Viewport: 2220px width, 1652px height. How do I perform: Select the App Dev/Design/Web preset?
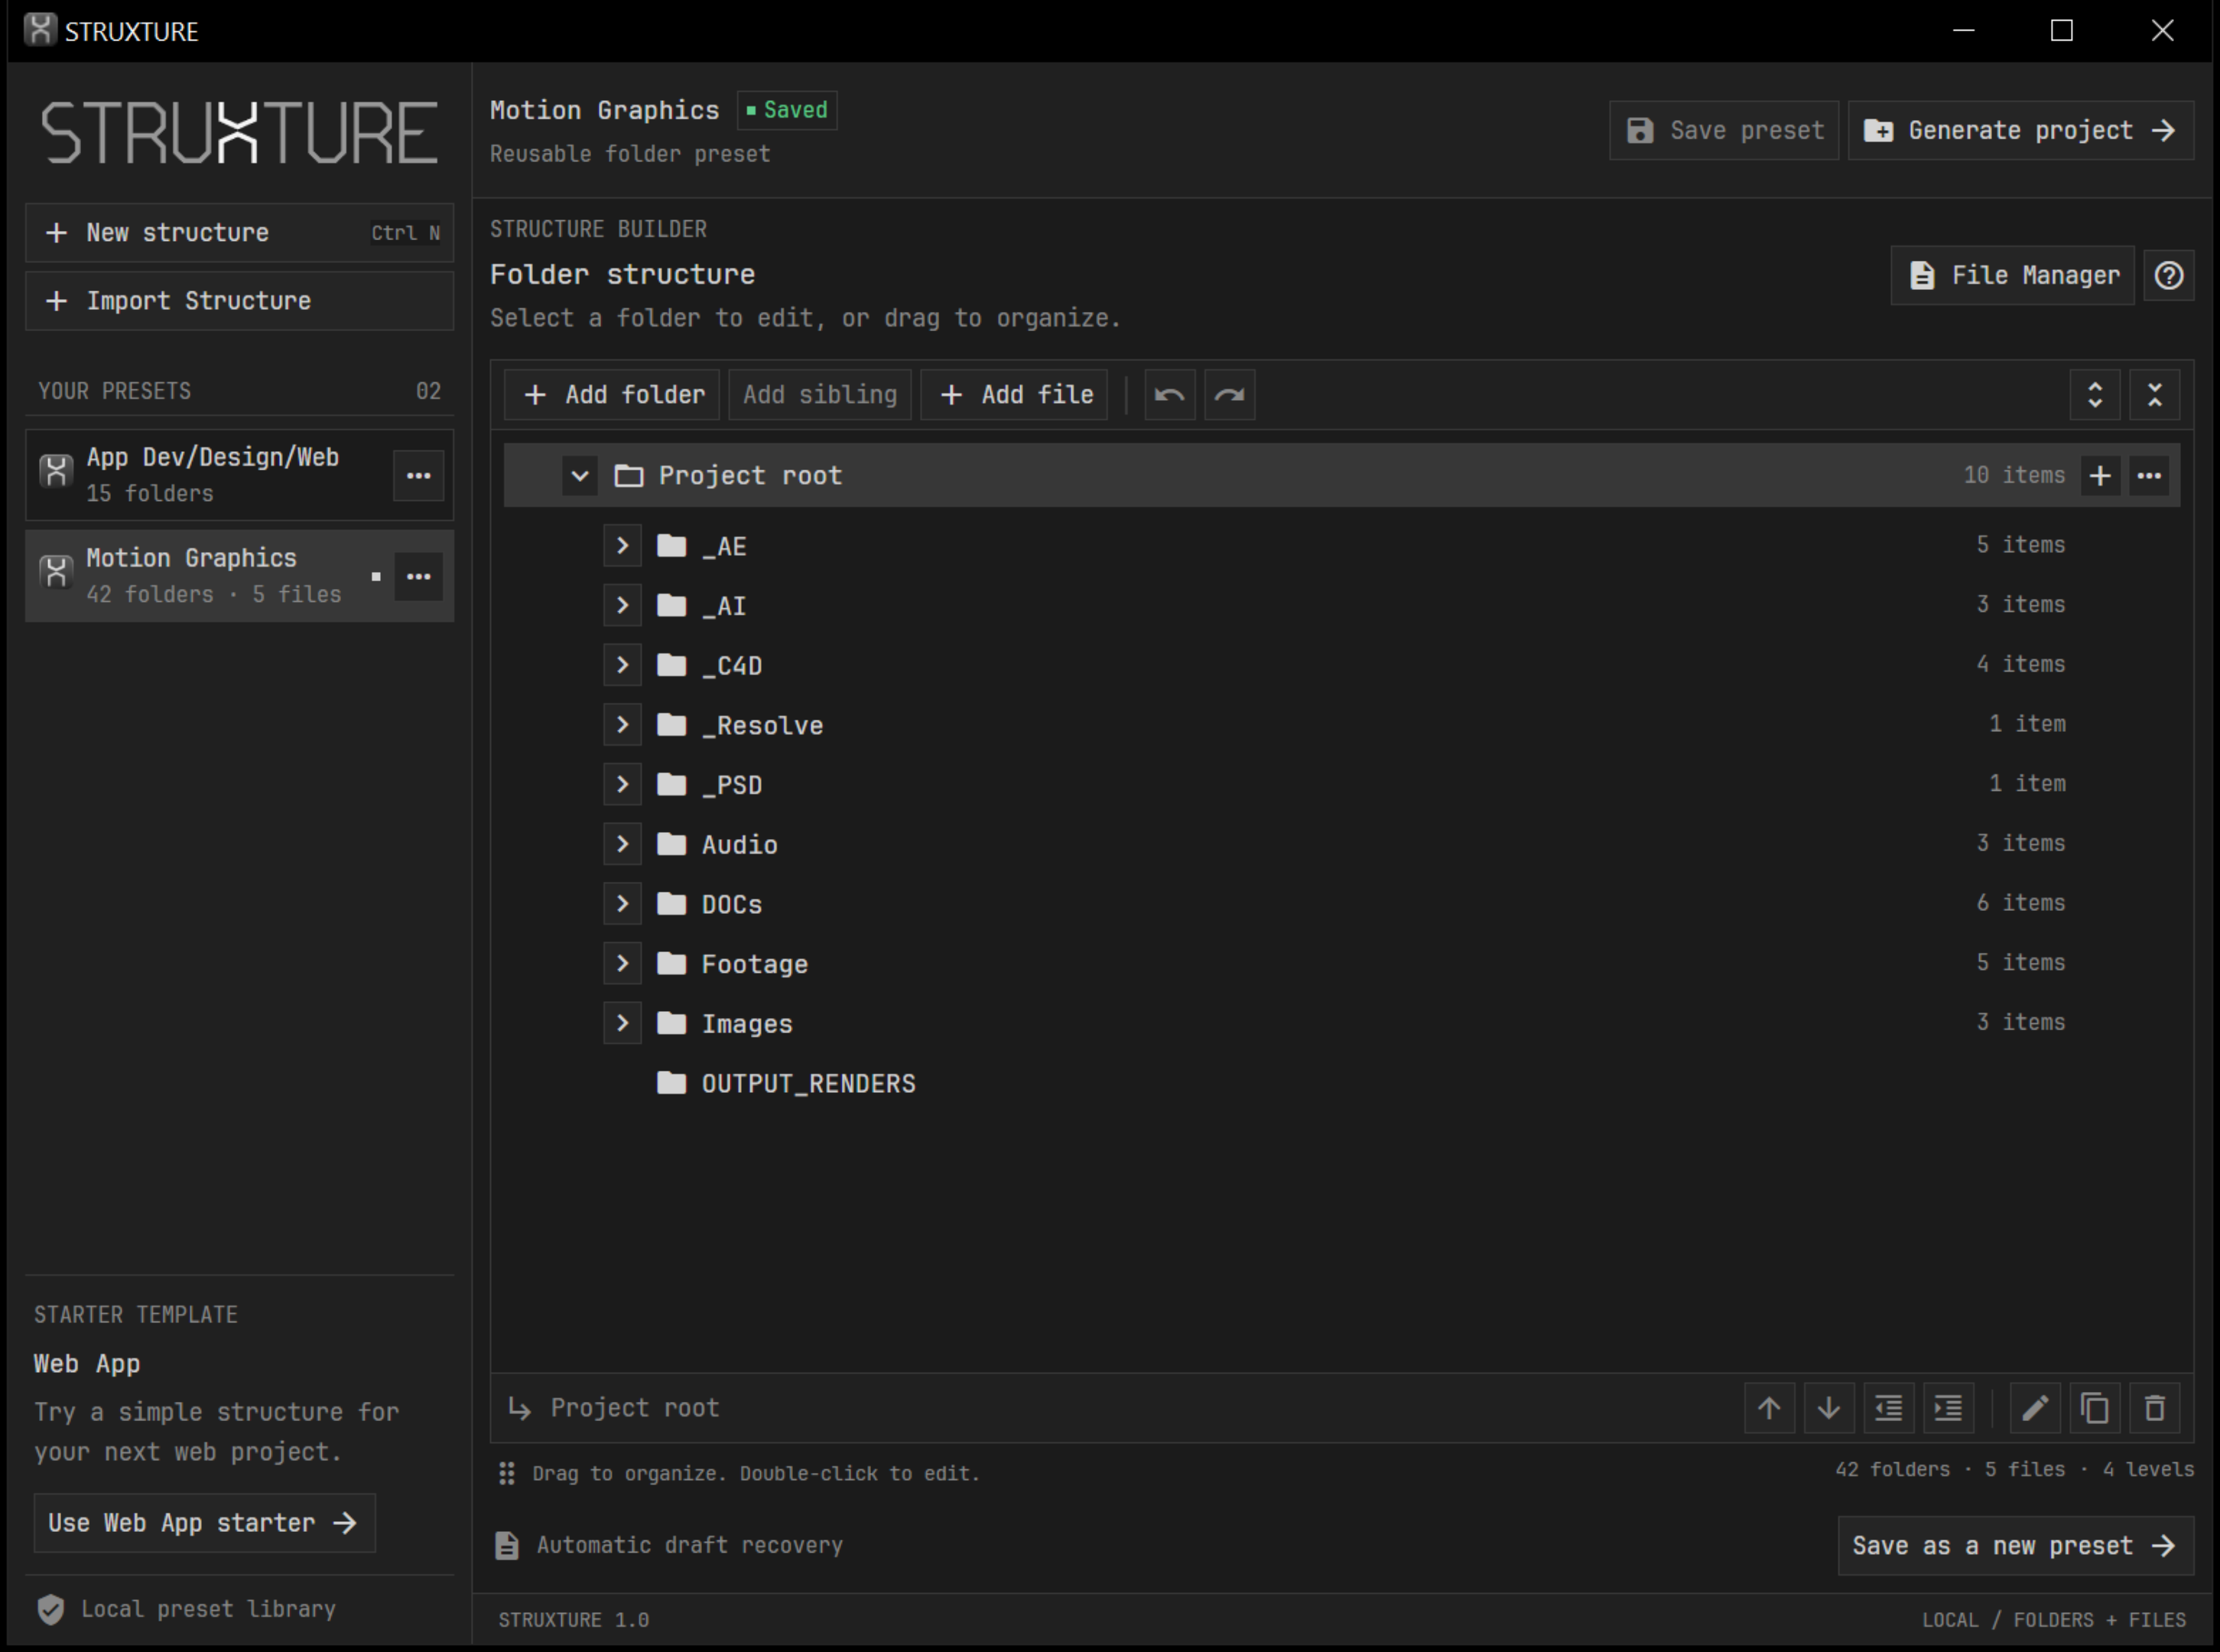239,476
